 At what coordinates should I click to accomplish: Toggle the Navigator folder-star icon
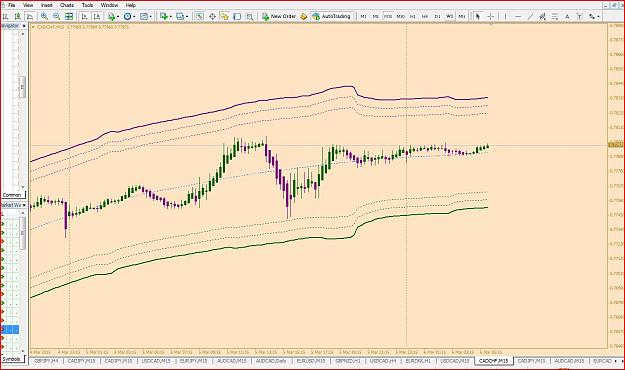click(225, 16)
